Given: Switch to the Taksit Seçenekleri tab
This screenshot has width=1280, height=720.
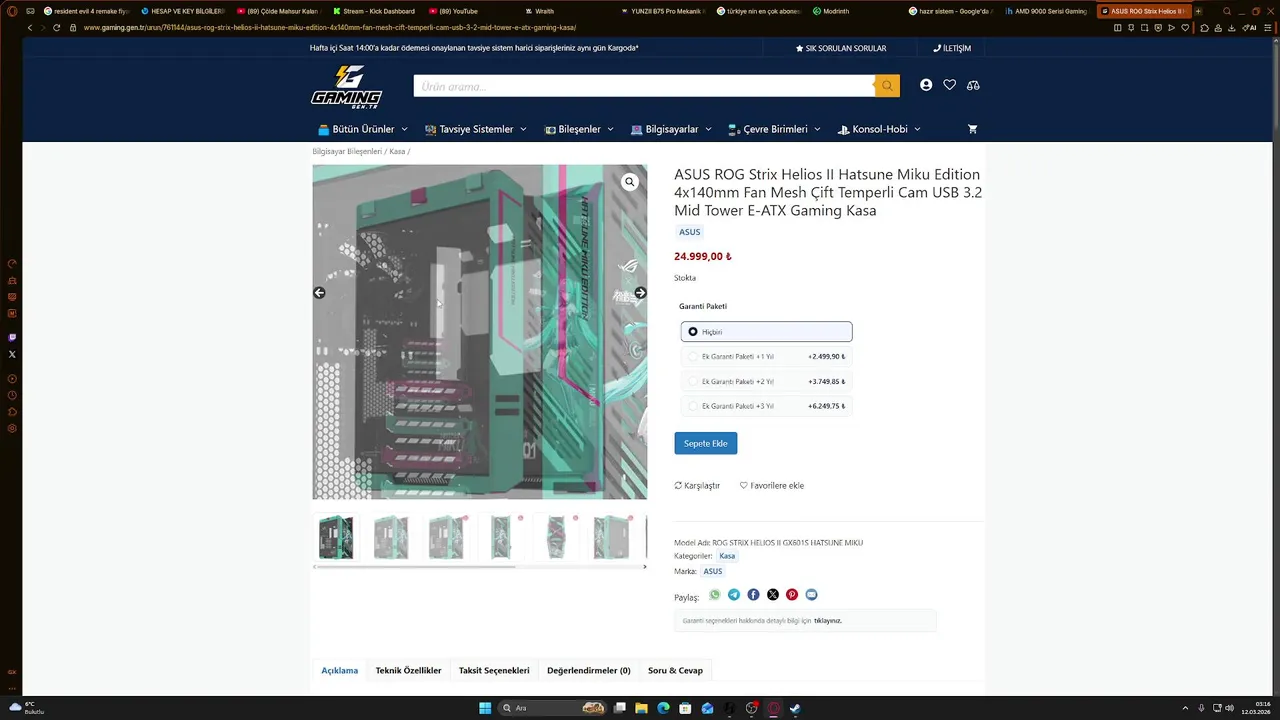Looking at the screenshot, I should pyautogui.click(x=494, y=670).
